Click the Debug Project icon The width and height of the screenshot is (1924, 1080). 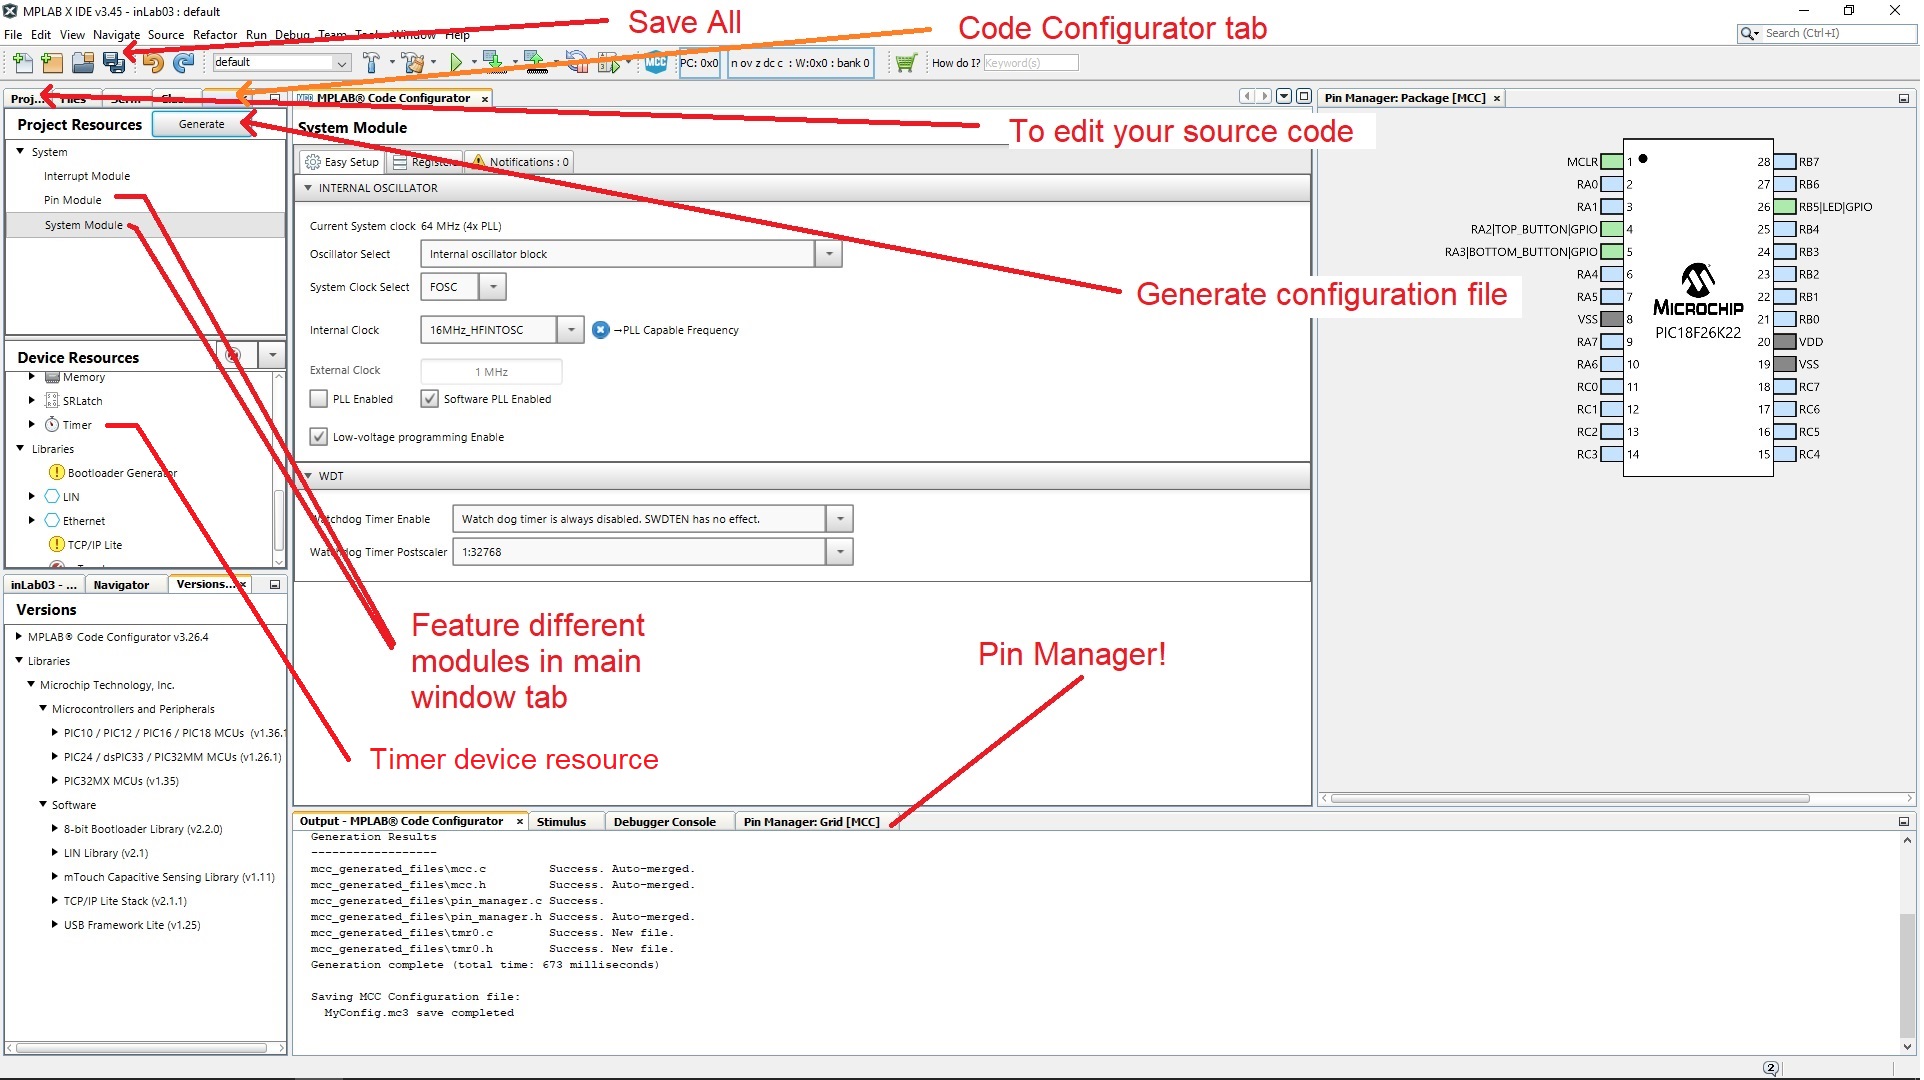click(x=608, y=63)
